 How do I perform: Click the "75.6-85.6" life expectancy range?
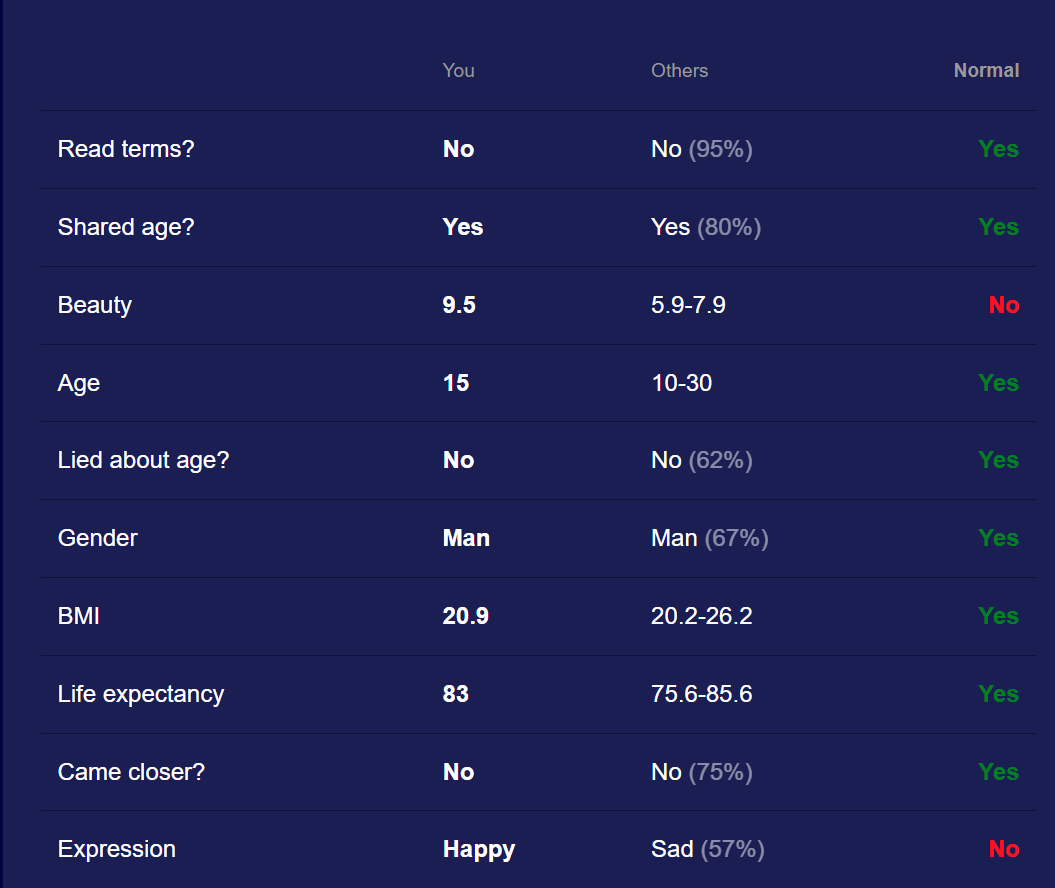coord(701,694)
